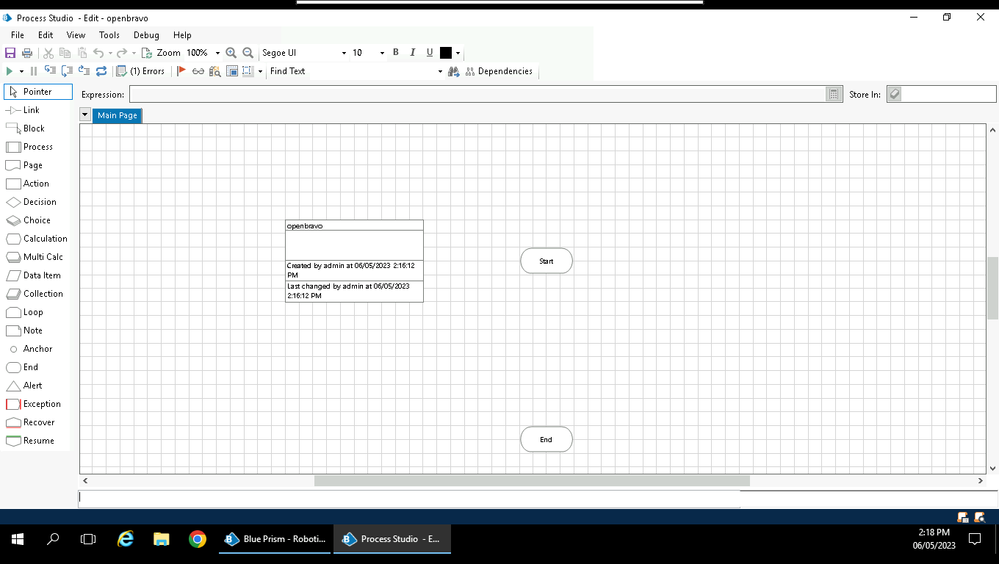Validate the process via (1) Errors
This screenshot has width=999, height=564.
click(x=141, y=71)
